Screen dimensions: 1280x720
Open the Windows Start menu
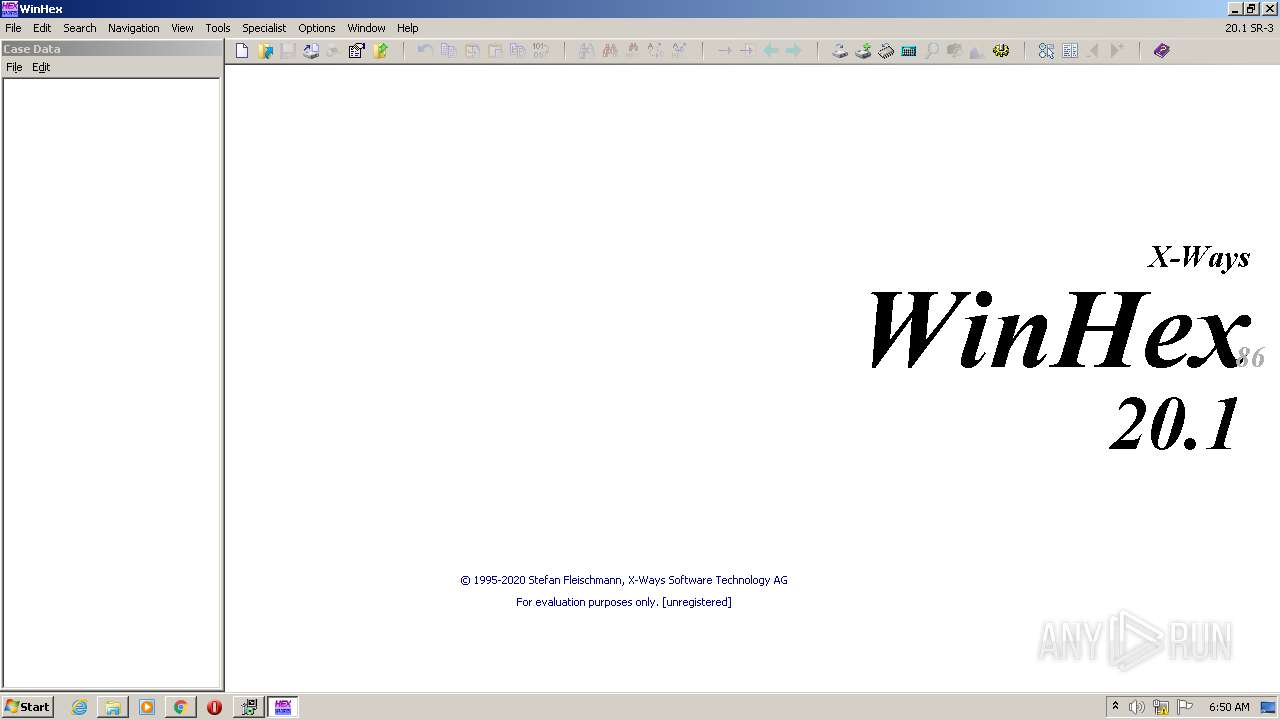tap(28, 707)
